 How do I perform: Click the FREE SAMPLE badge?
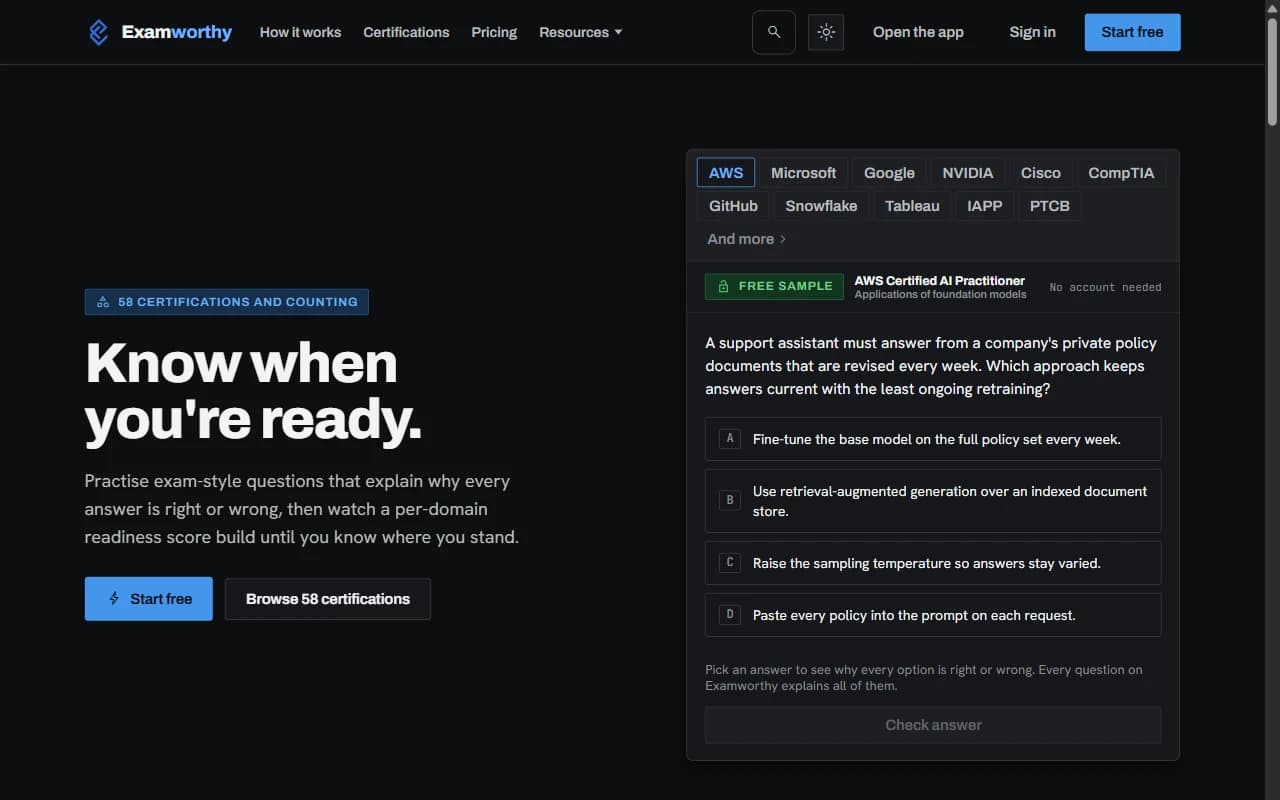tap(775, 286)
